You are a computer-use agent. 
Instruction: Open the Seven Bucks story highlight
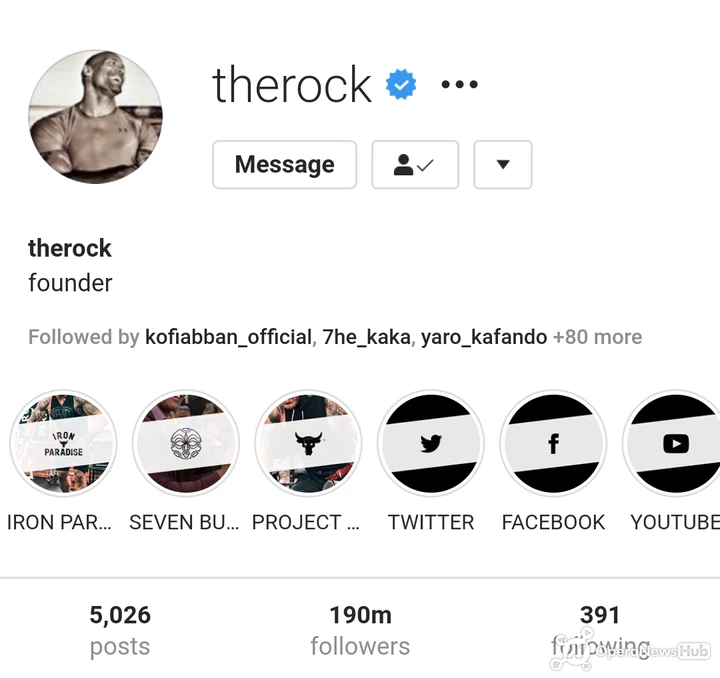click(186, 443)
